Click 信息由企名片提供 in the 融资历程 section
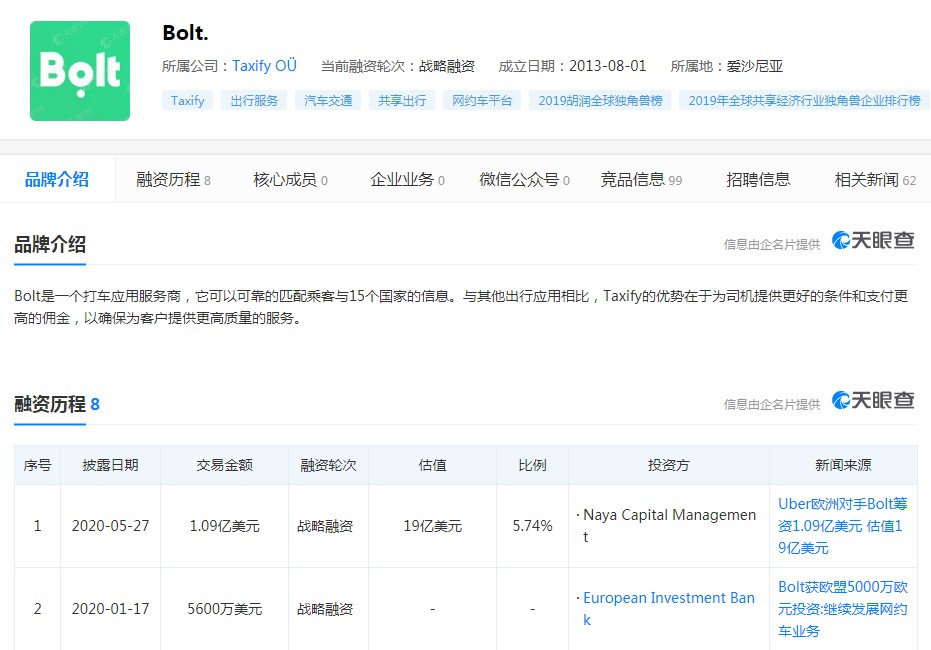This screenshot has height=650, width=931. pyautogui.click(x=772, y=404)
